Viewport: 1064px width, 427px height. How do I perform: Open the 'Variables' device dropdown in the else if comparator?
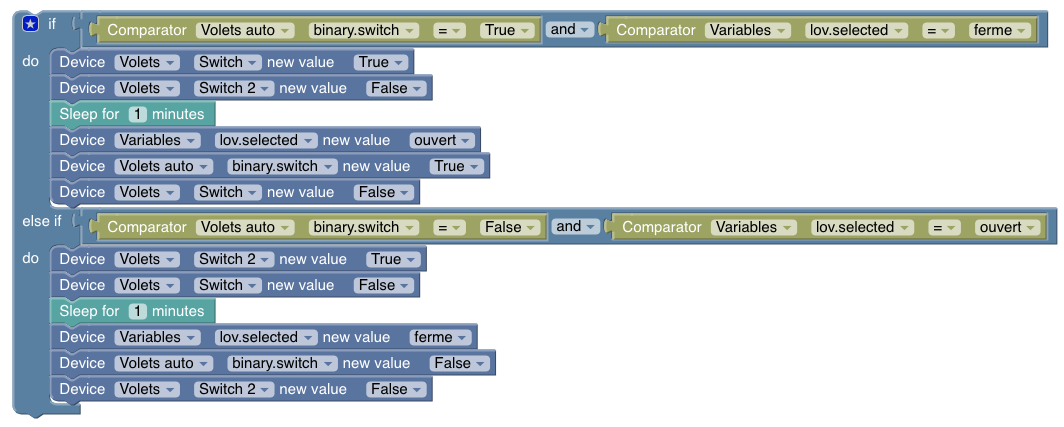coord(753,227)
